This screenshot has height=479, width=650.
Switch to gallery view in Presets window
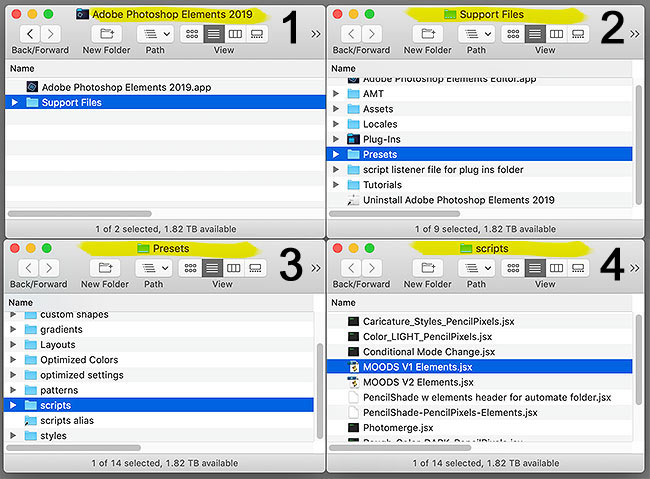click(255, 268)
